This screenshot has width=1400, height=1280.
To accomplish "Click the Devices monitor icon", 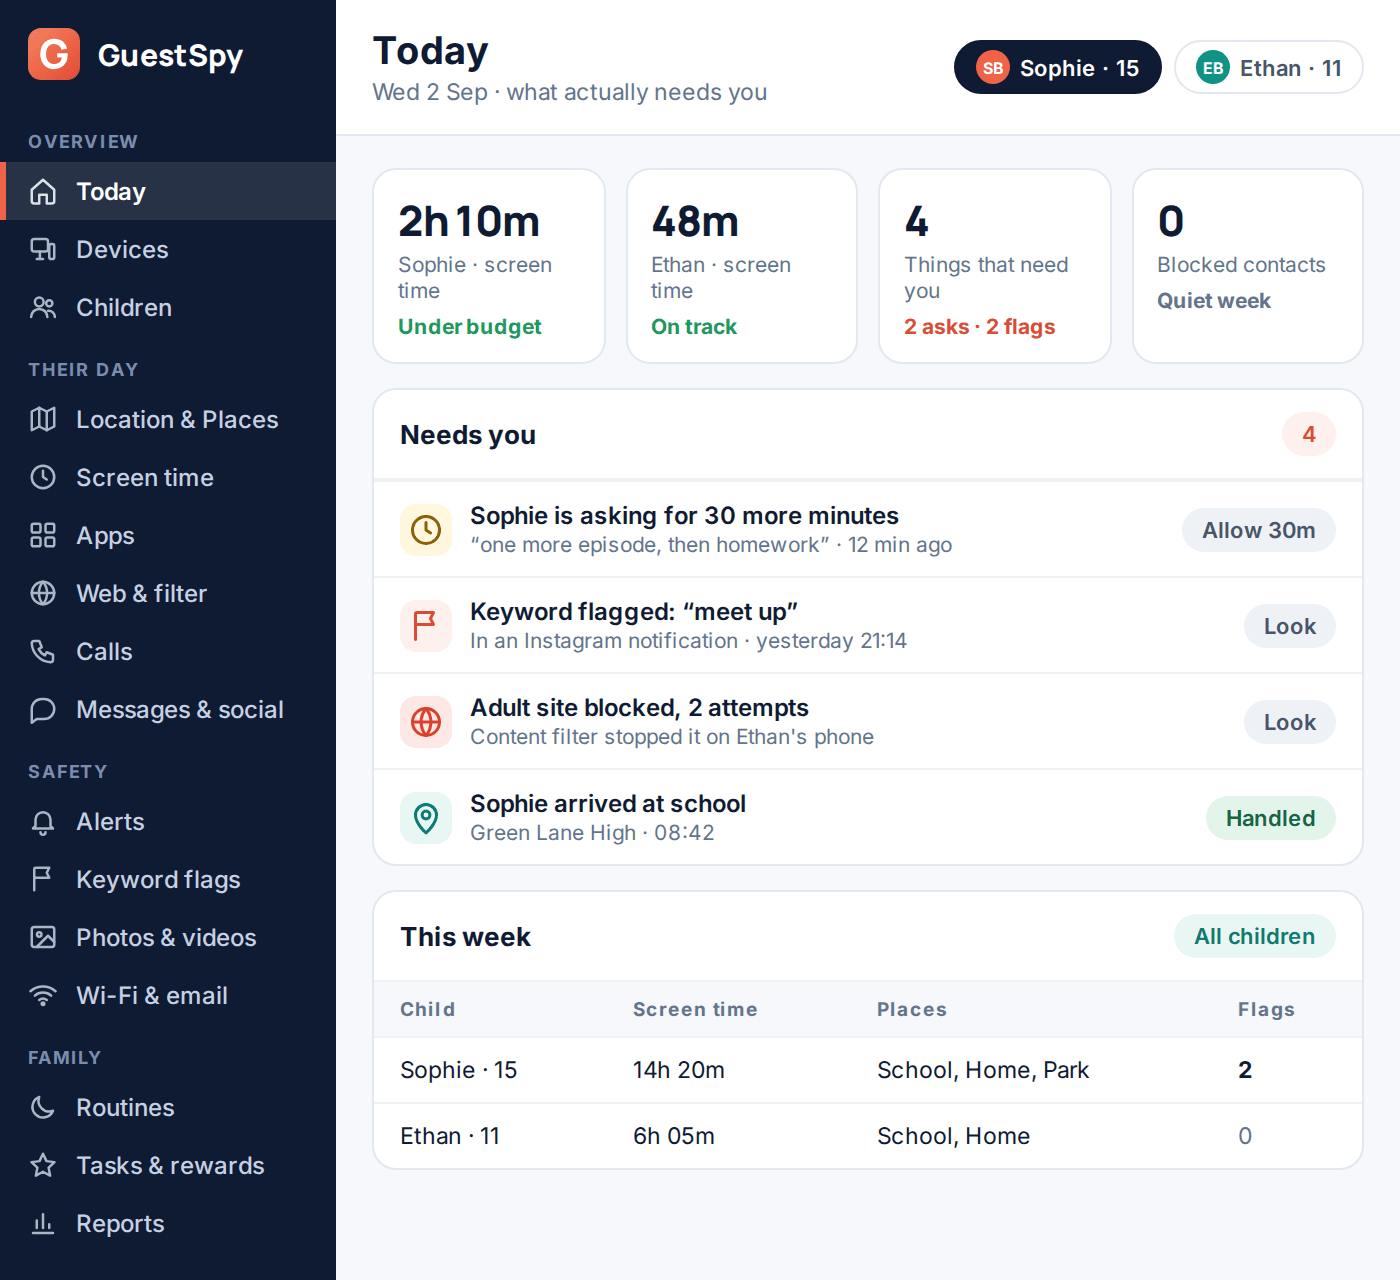I will pyautogui.click(x=43, y=249).
